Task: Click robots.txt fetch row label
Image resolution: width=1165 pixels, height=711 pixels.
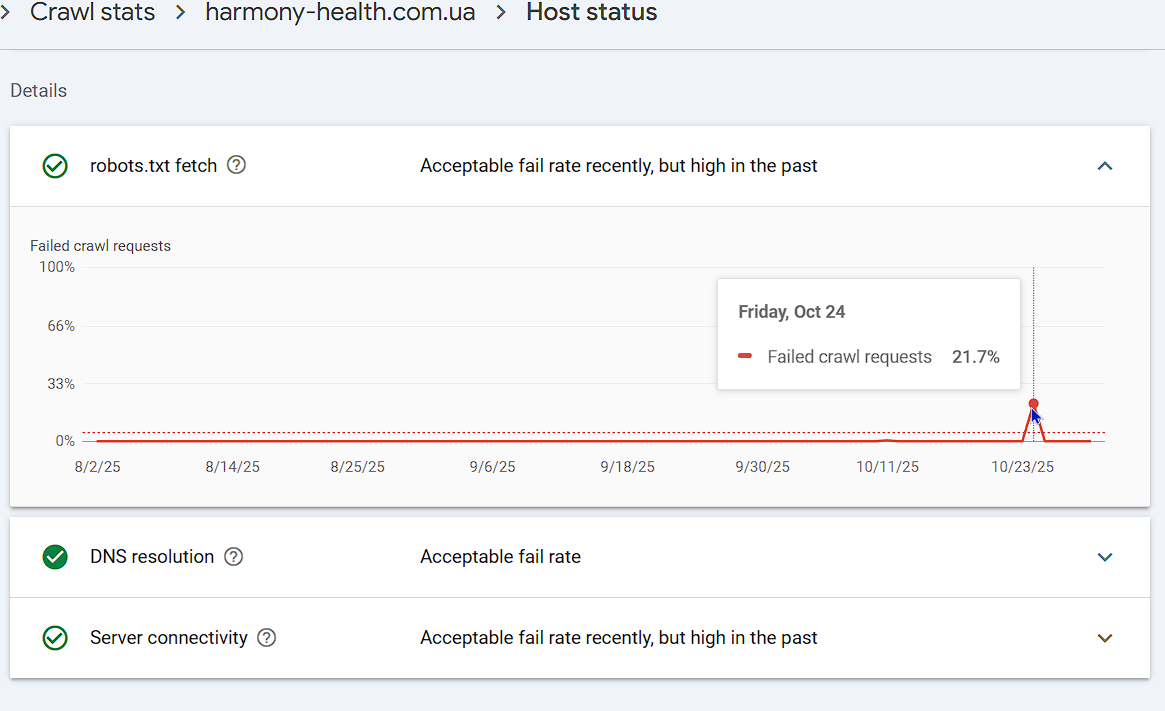Action: pyautogui.click(x=153, y=166)
